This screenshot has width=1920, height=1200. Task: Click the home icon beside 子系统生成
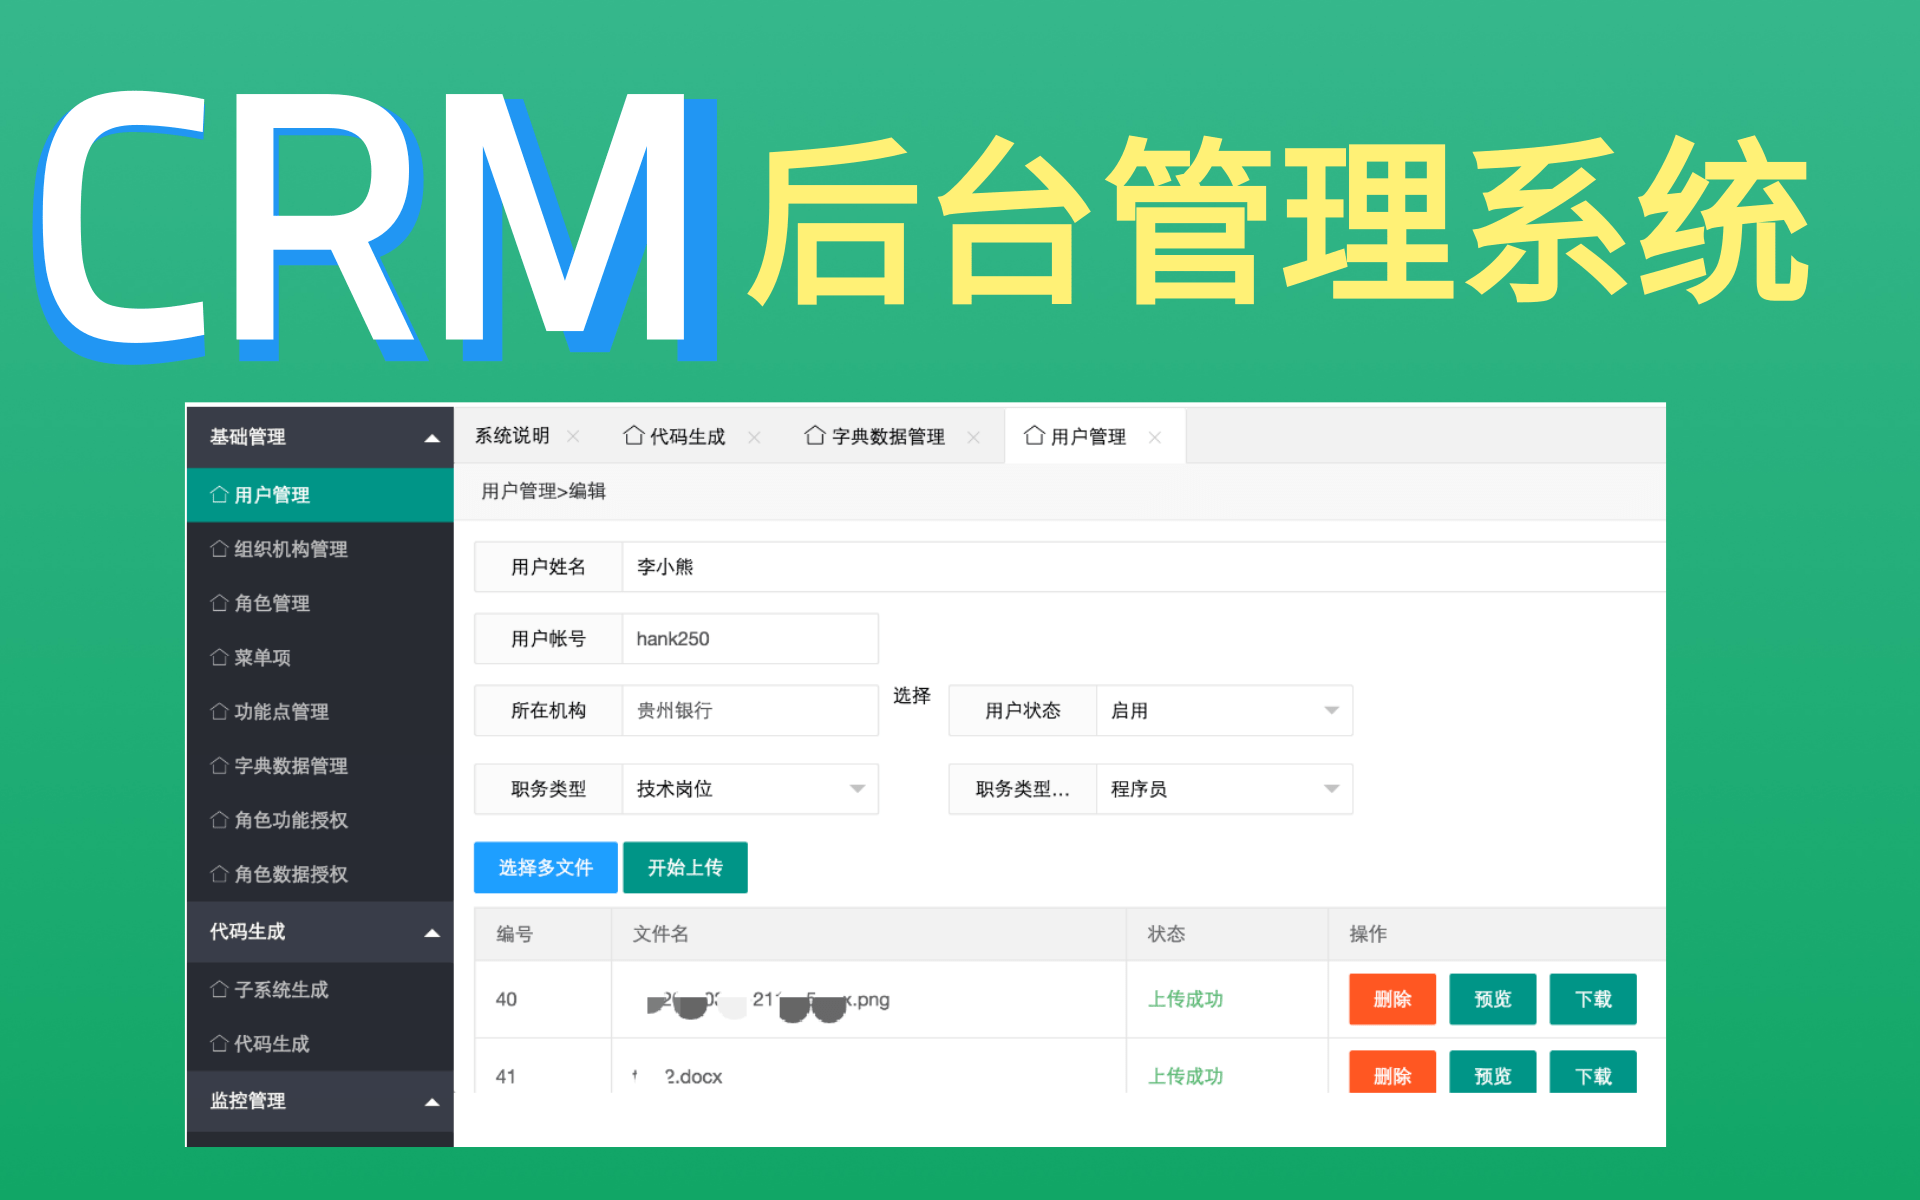click(x=219, y=989)
